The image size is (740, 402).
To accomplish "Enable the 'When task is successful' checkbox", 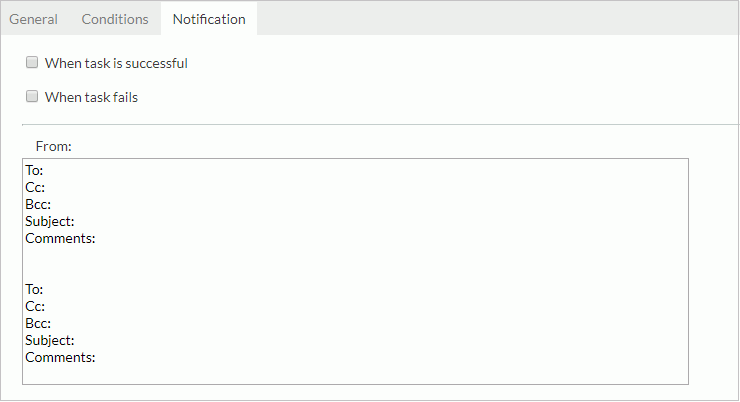I will click(32, 63).
